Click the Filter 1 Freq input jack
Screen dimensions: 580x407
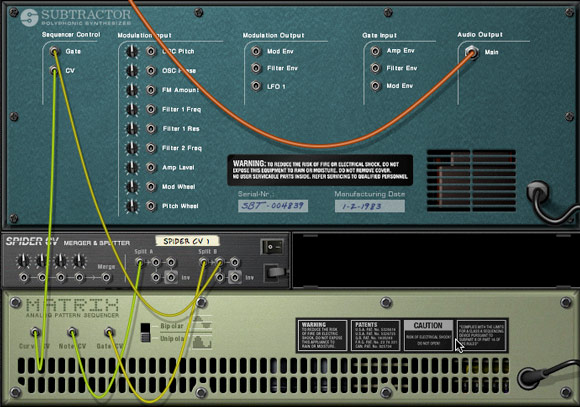click(x=151, y=109)
